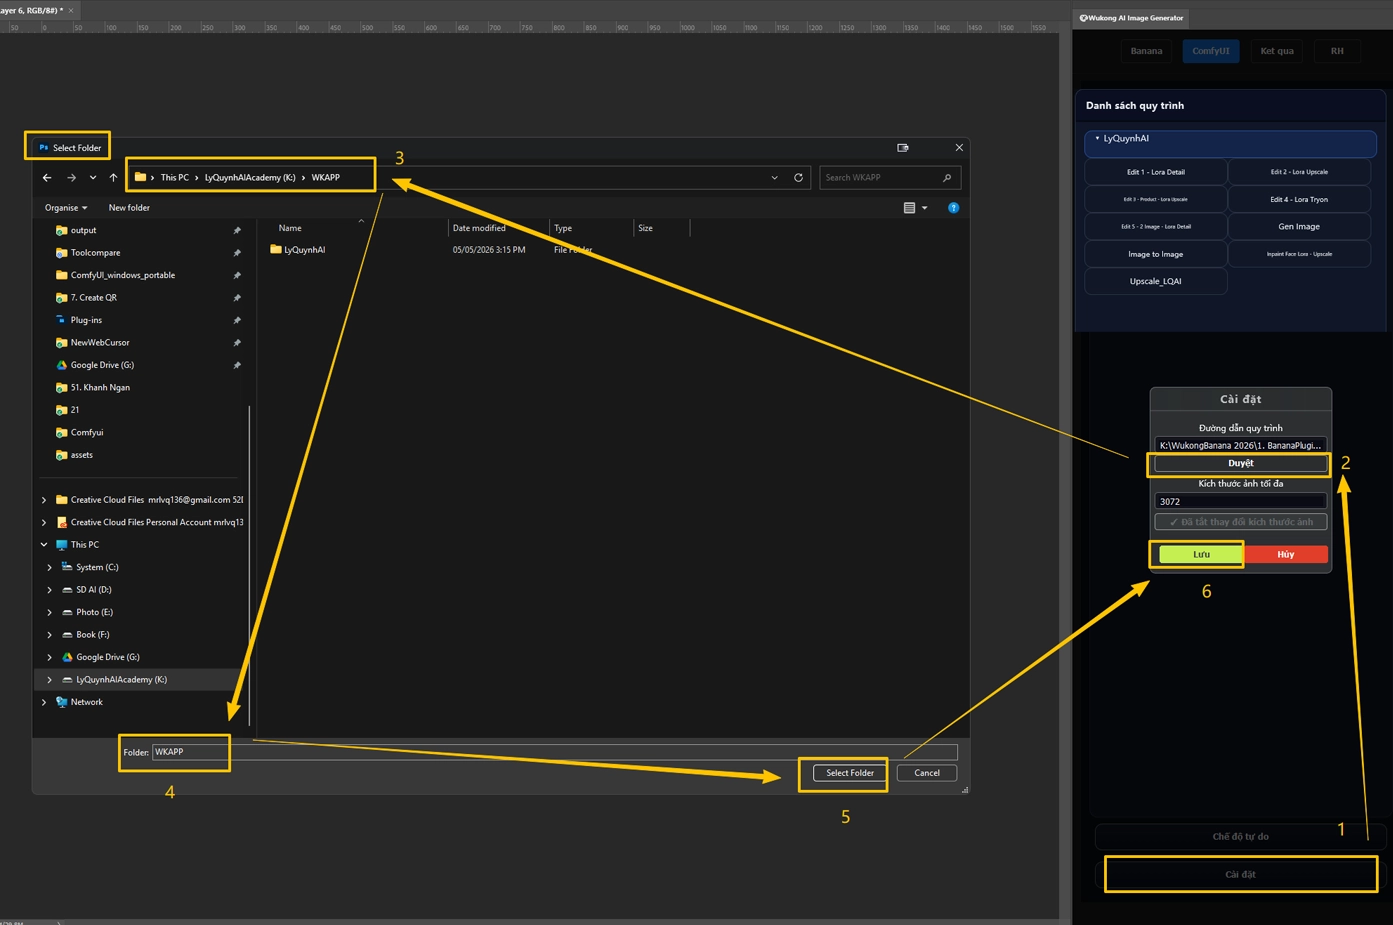Toggle the 'Đã tắt thay đổi kích thước ảnh' option
The height and width of the screenshot is (925, 1393).
pyautogui.click(x=1241, y=522)
